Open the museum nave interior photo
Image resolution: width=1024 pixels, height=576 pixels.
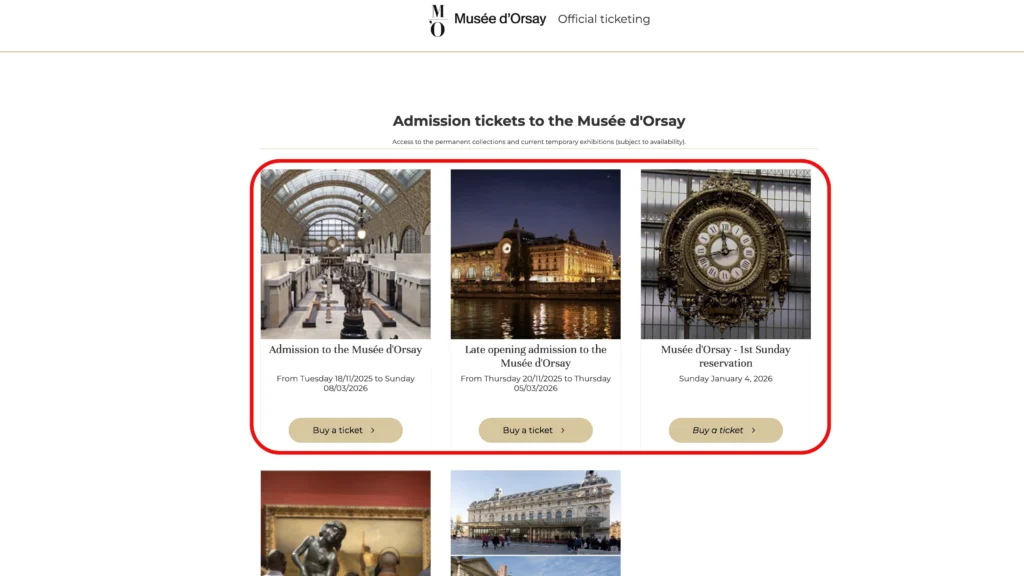pos(345,254)
